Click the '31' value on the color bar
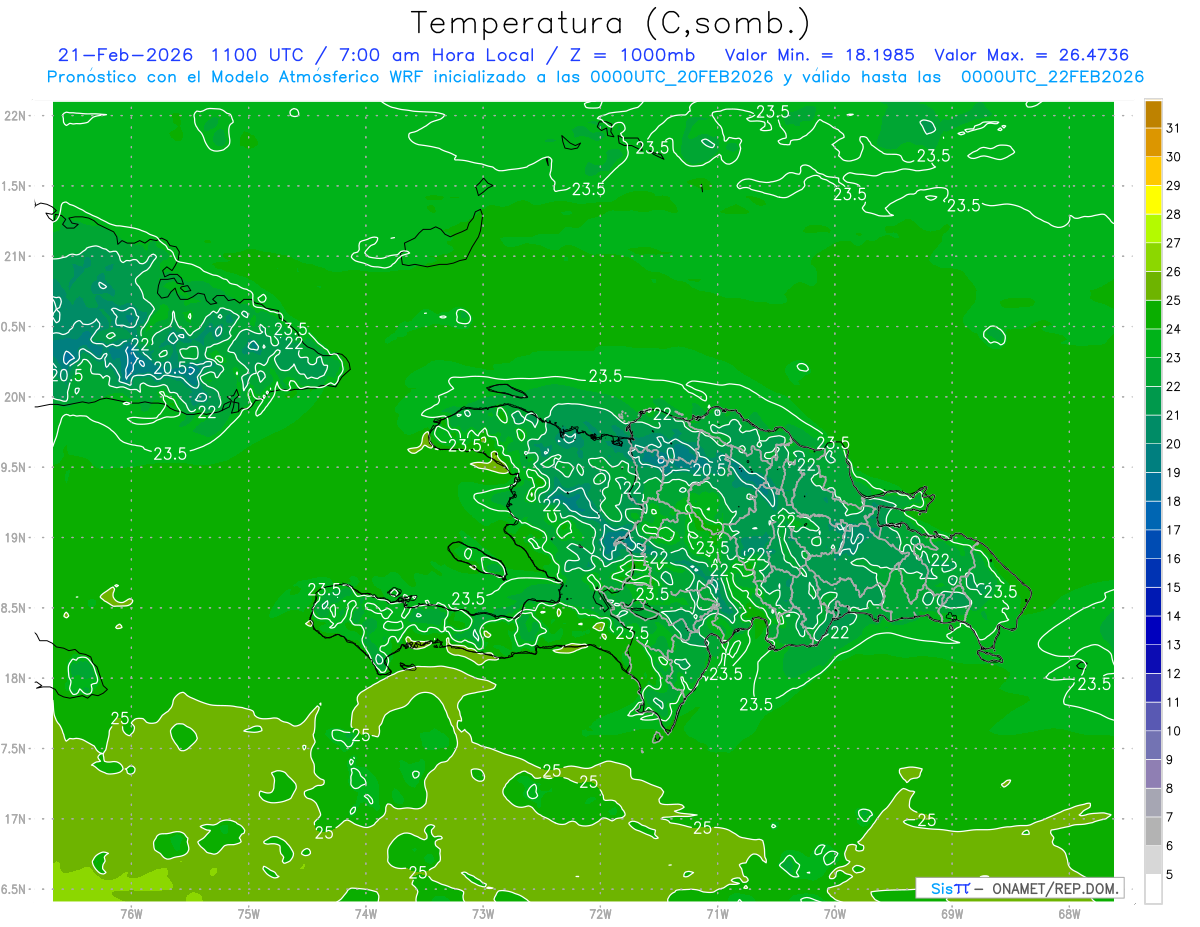 click(1173, 128)
